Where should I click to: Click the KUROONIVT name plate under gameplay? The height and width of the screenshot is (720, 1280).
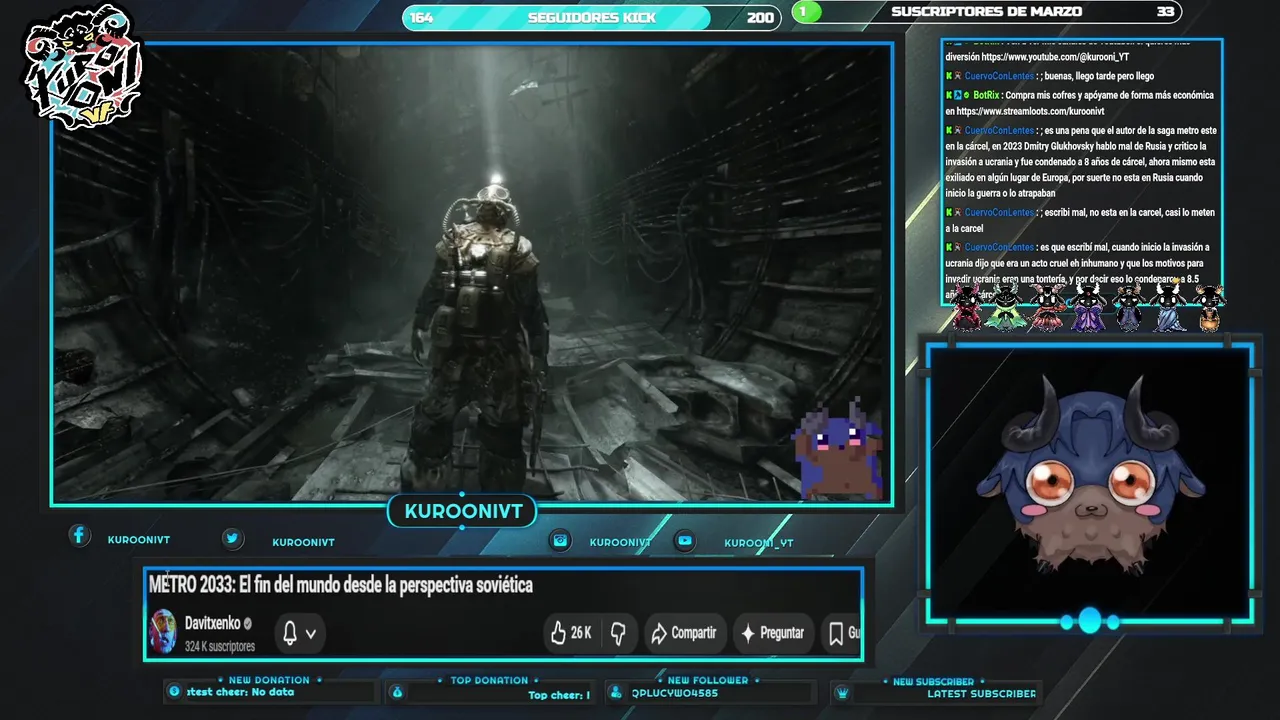(463, 512)
